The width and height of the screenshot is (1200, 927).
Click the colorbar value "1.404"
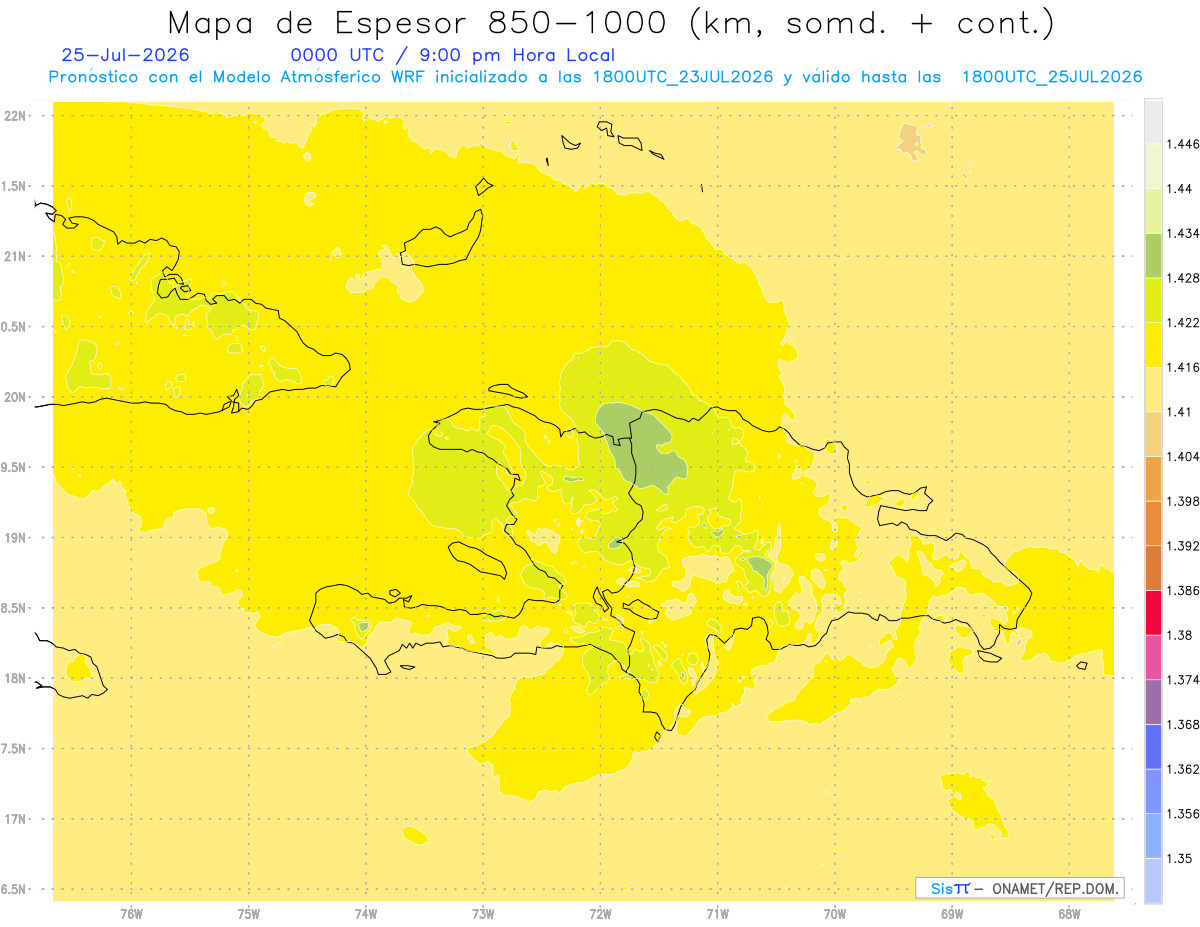click(1185, 457)
